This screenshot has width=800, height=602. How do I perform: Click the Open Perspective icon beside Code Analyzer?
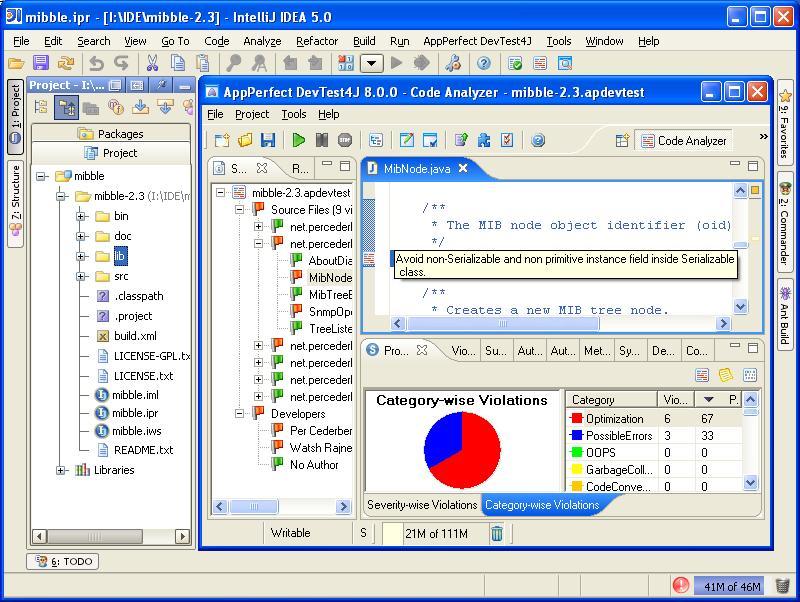pyautogui.click(x=622, y=141)
